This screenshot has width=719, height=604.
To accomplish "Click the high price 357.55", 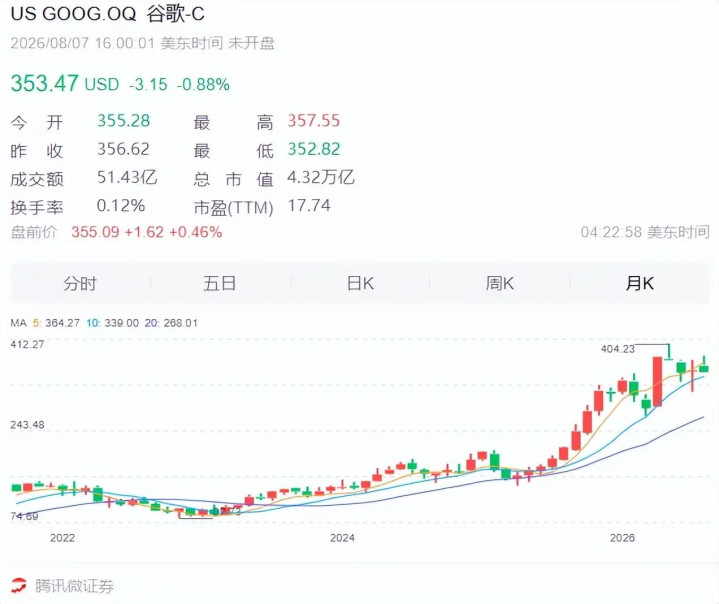I will point(314,121).
